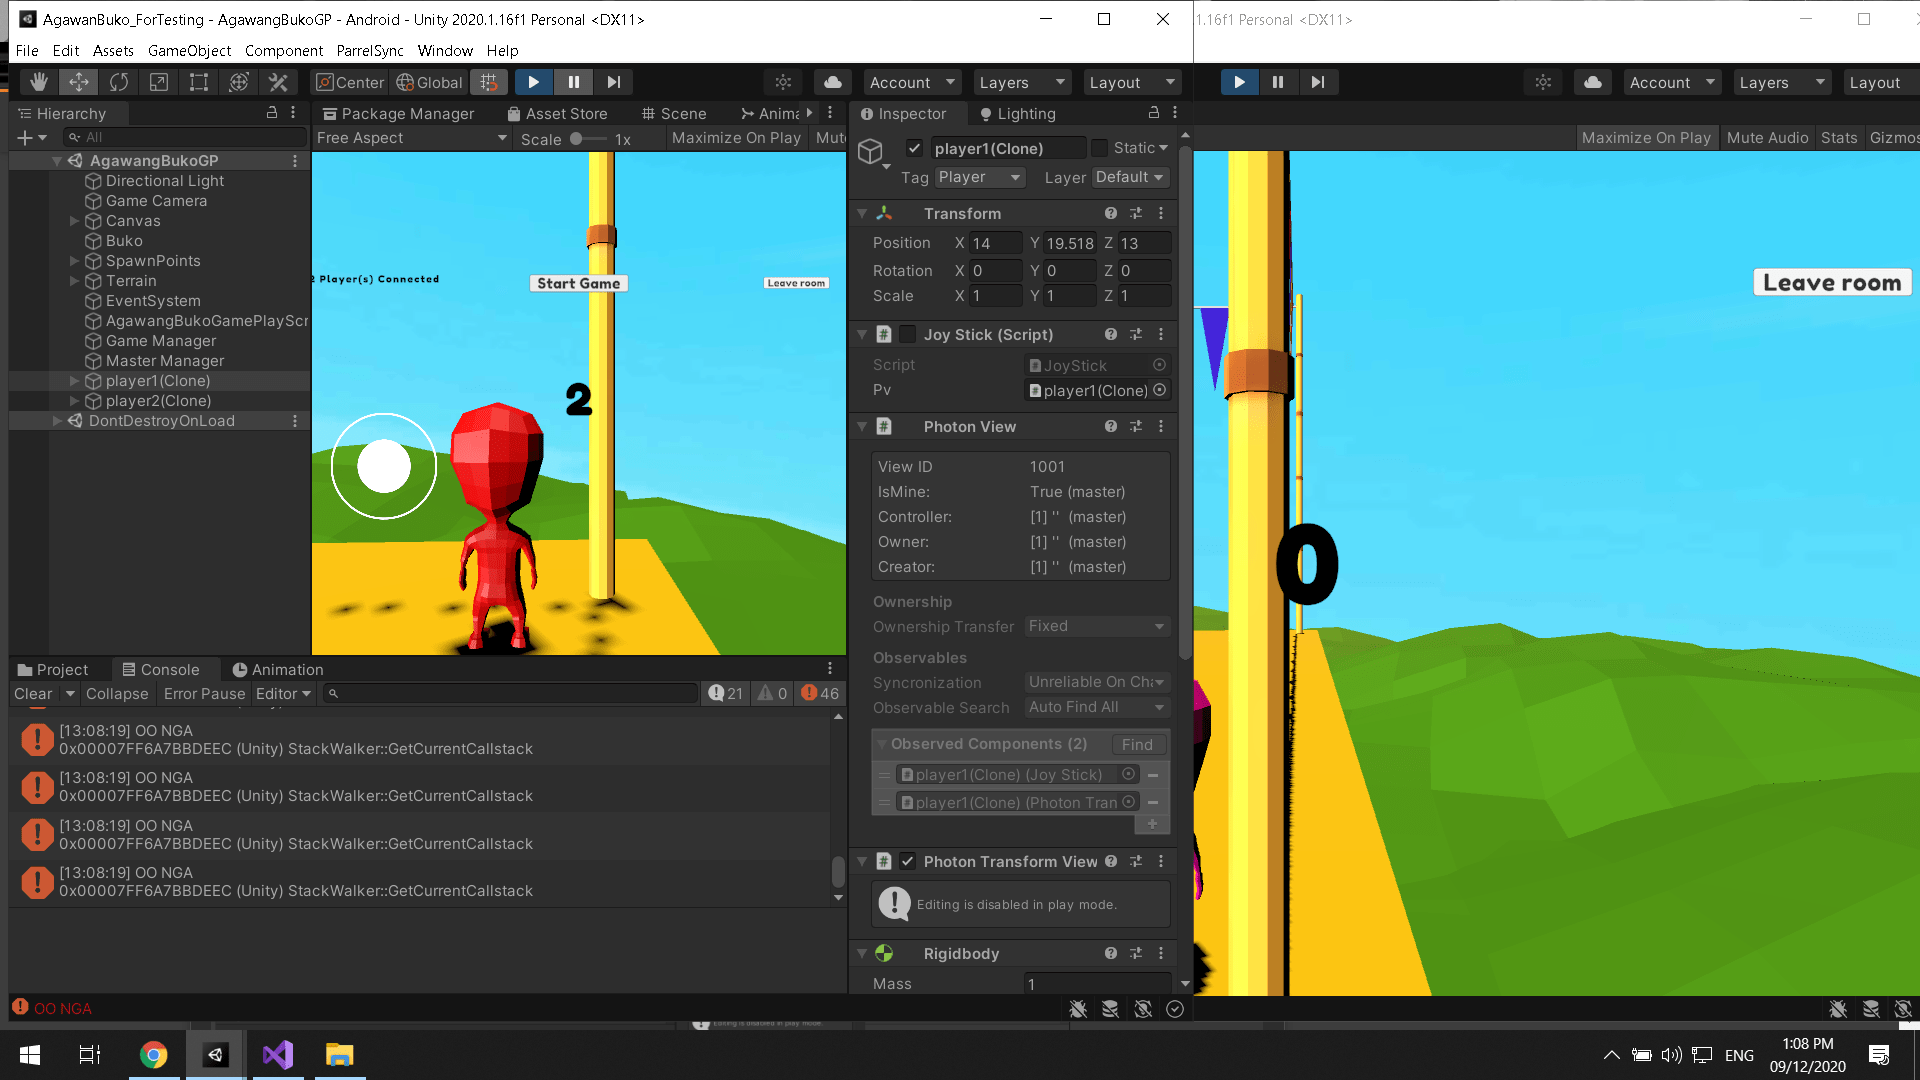Open the Tag Player dropdown
1920x1080 pixels.
click(980, 177)
